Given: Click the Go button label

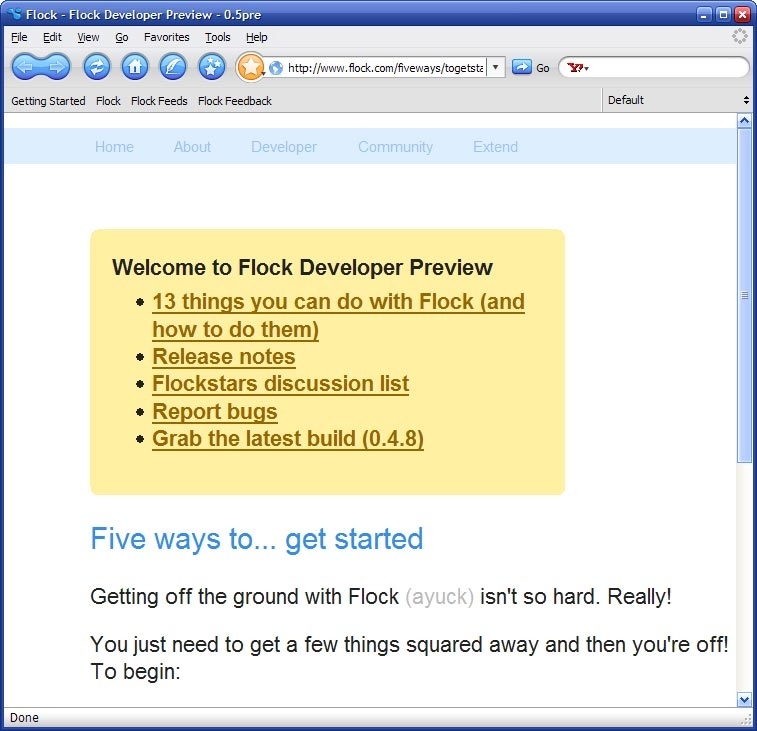Looking at the screenshot, I should 543,68.
